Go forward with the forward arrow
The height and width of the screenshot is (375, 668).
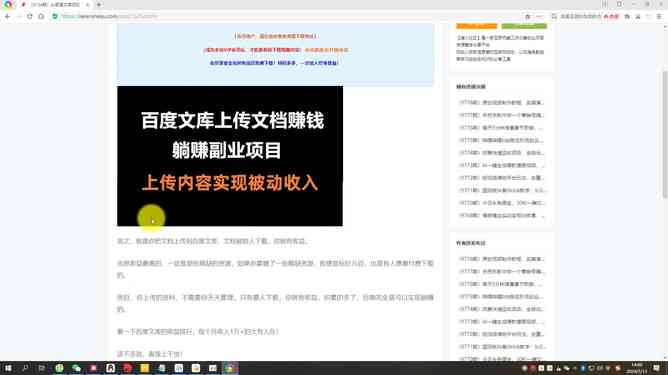[18, 16]
